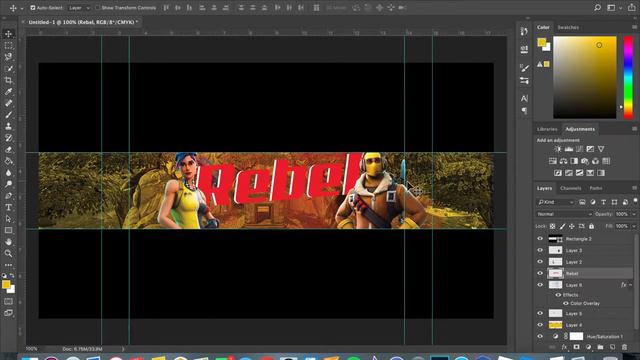Add an Invert adjustment
This screenshot has width=640, height=360.
click(x=558, y=173)
